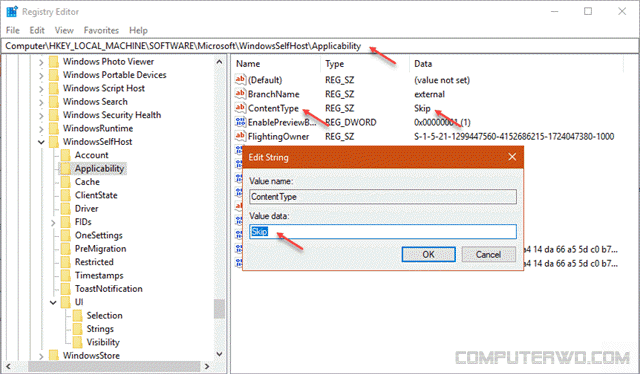Click the Windows Security Health folder icon
This screenshot has width=640, height=374.
[x=54, y=115]
